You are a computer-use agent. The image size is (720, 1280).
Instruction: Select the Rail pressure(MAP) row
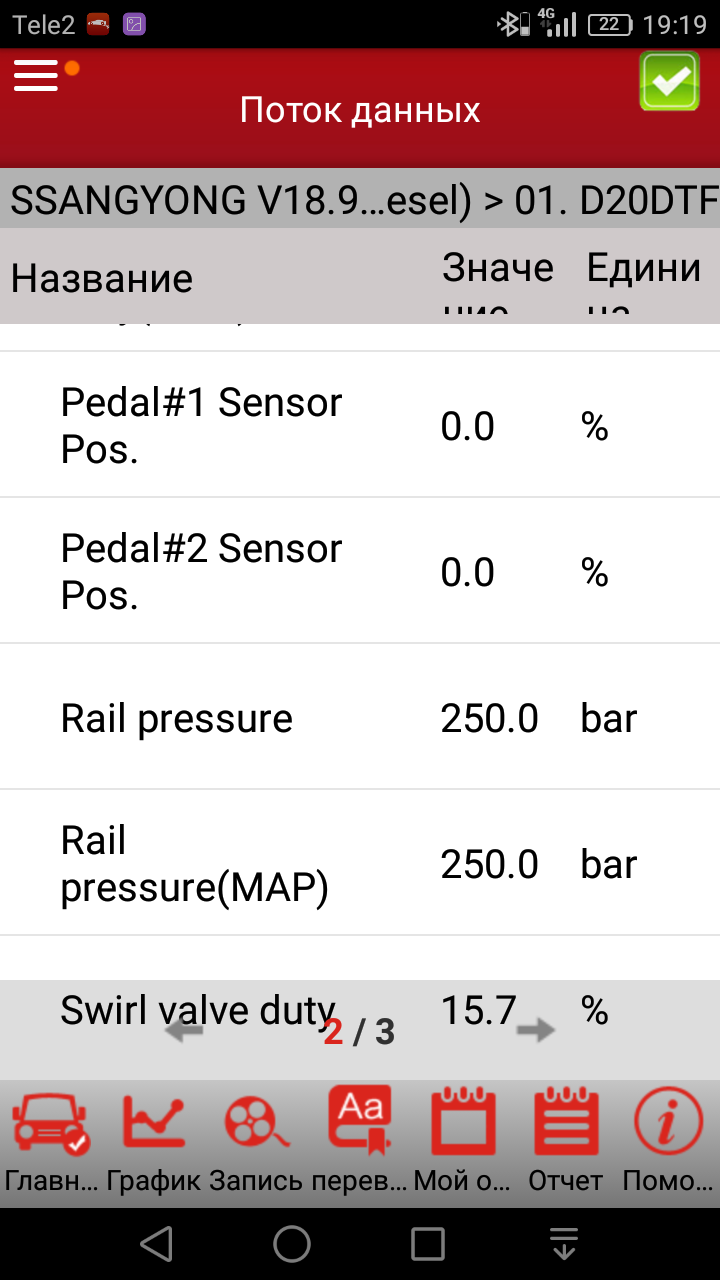(x=360, y=864)
